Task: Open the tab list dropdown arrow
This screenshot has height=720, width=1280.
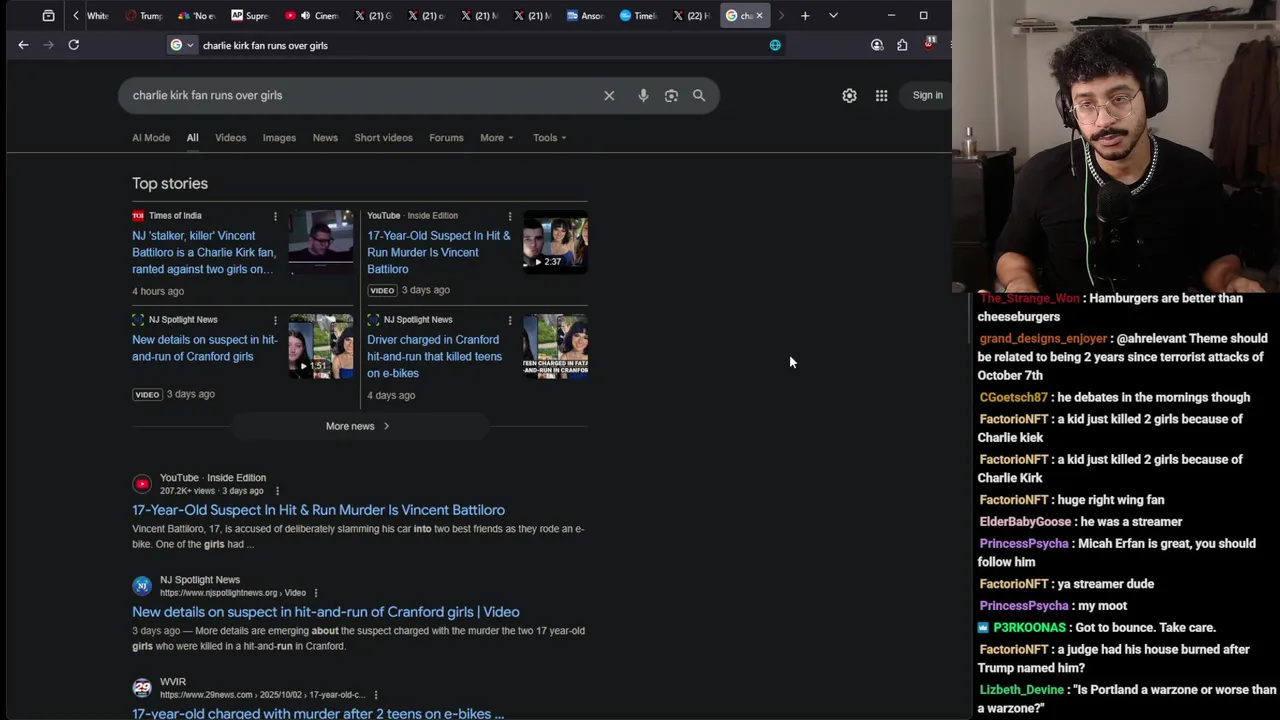Action: tap(833, 16)
